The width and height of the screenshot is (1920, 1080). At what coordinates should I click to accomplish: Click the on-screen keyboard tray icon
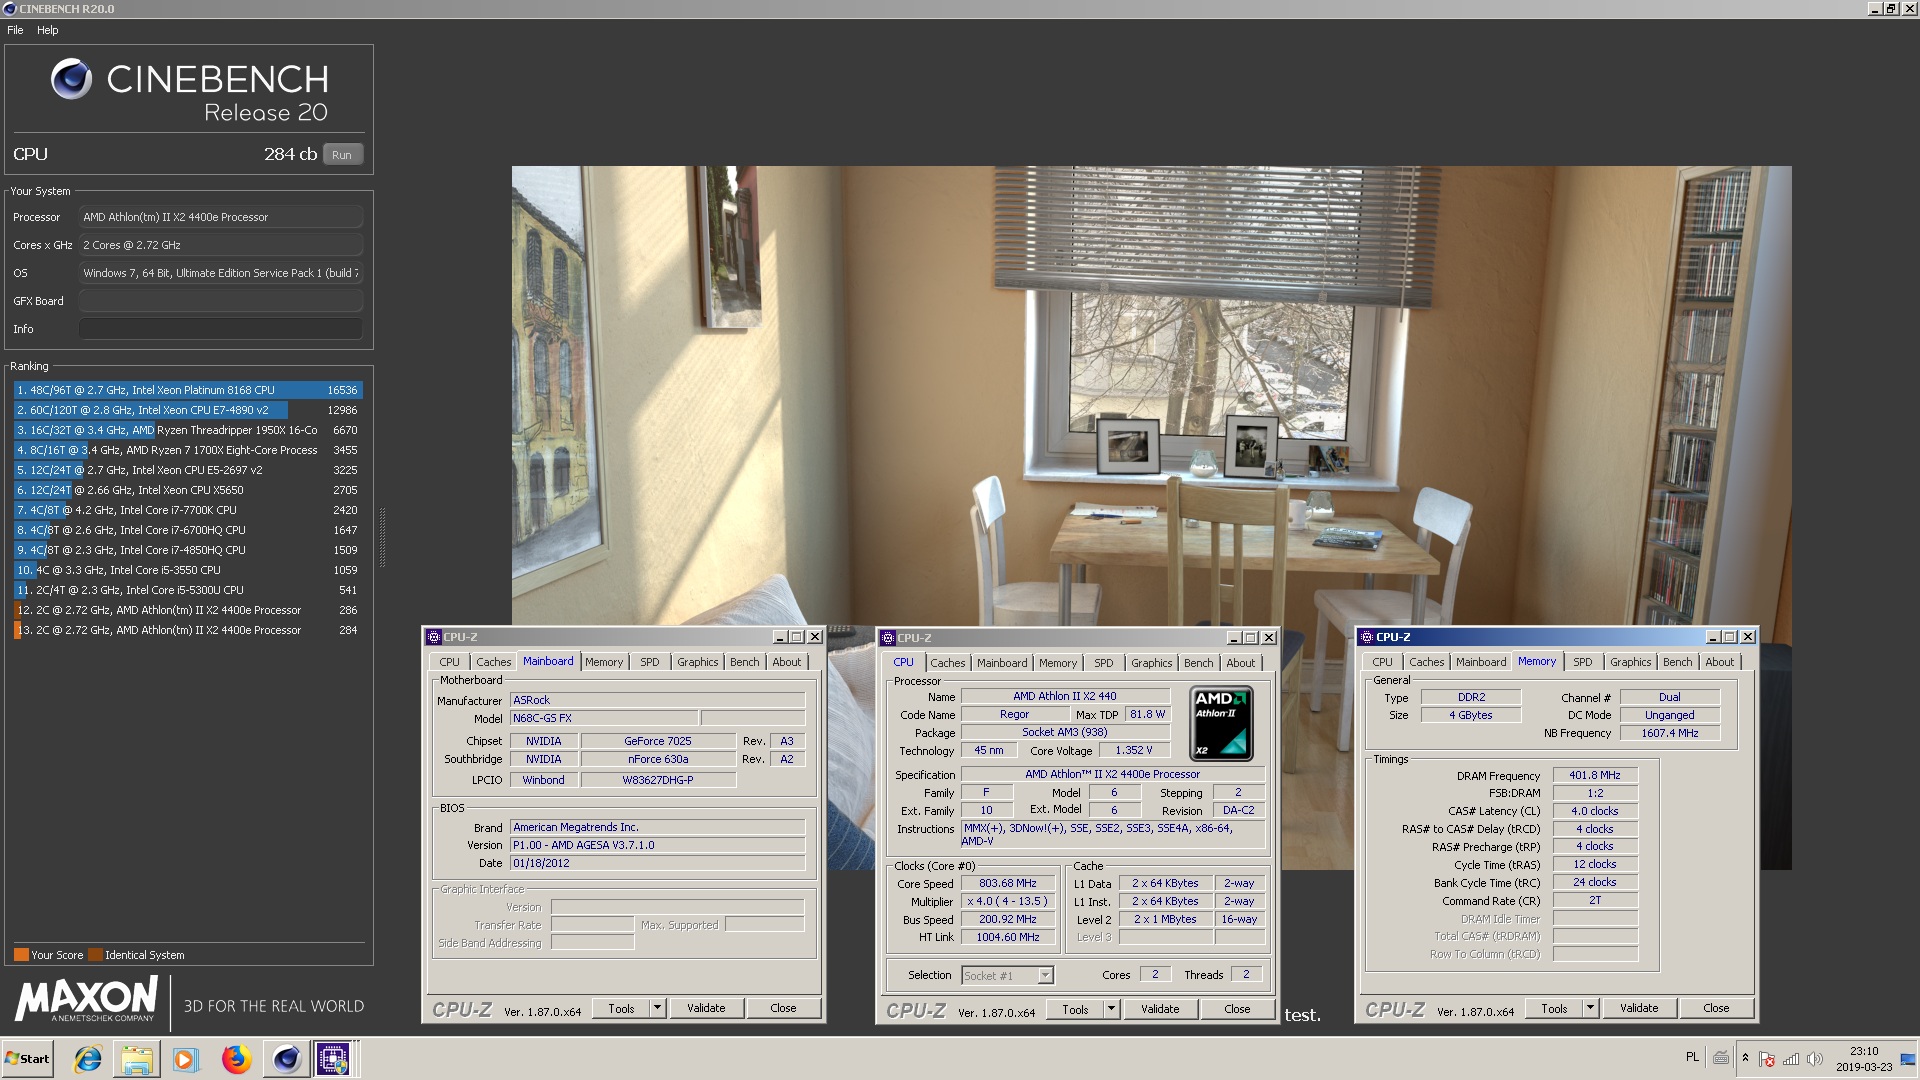(x=1721, y=1058)
